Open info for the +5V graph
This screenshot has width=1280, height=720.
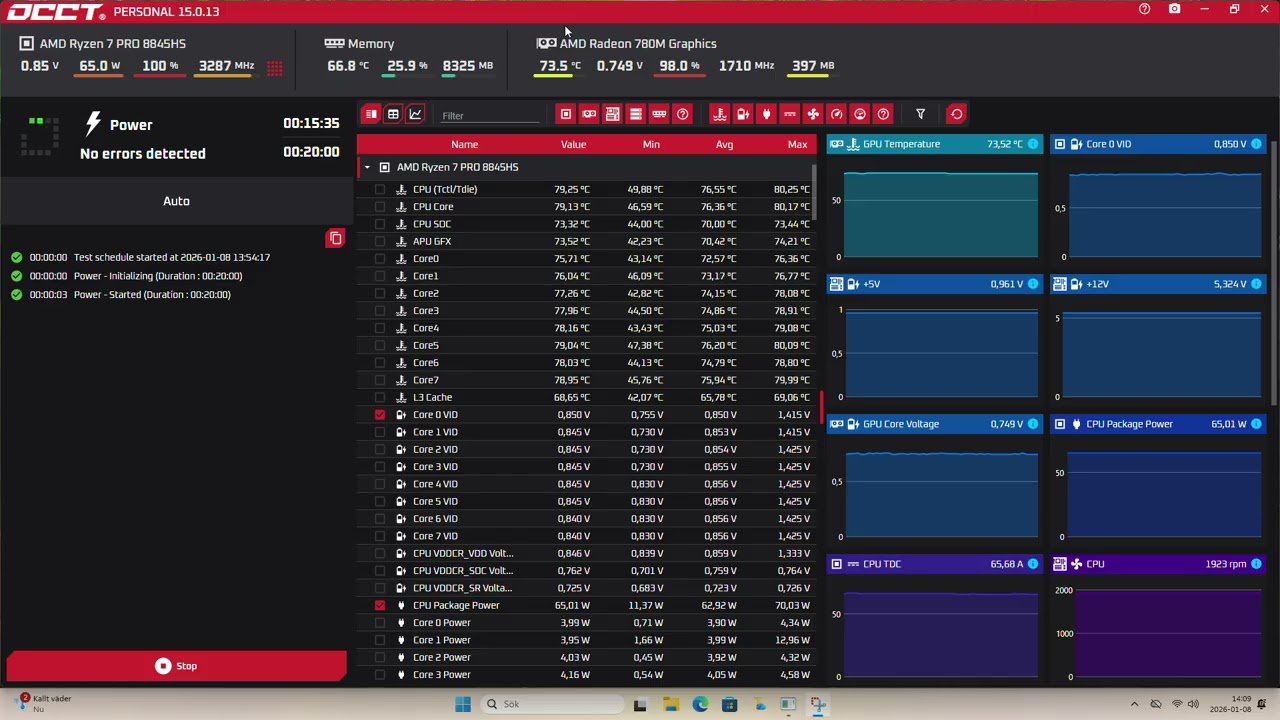pyautogui.click(x=1033, y=284)
